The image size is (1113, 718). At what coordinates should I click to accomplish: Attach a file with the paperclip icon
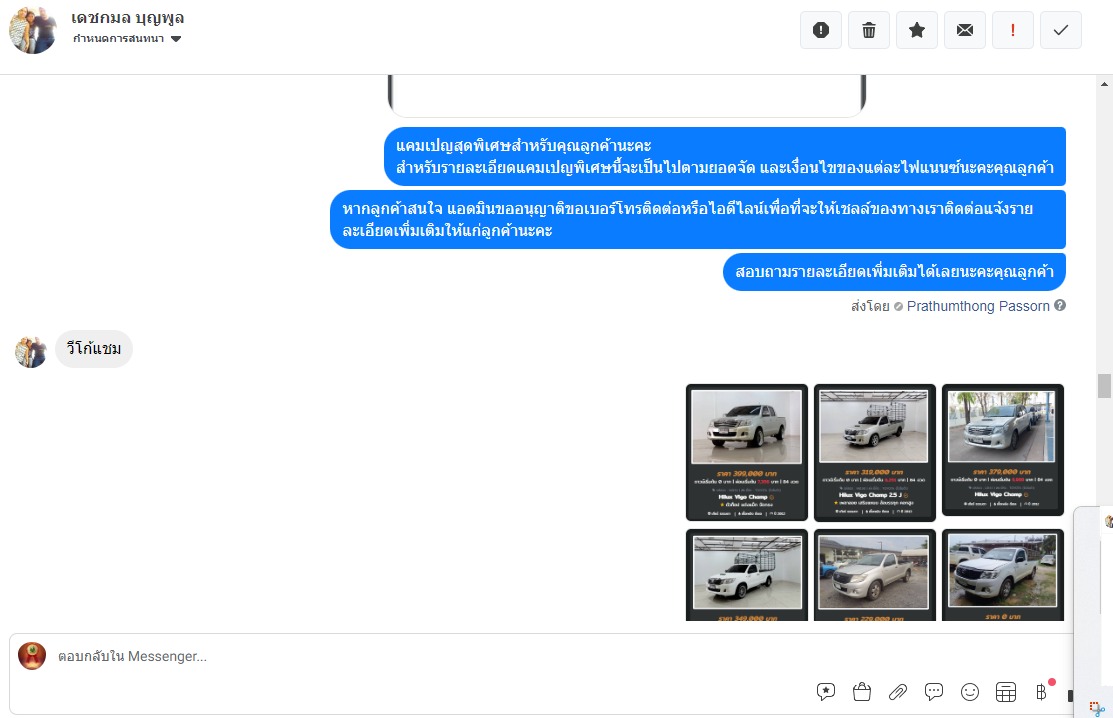tap(898, 691)
